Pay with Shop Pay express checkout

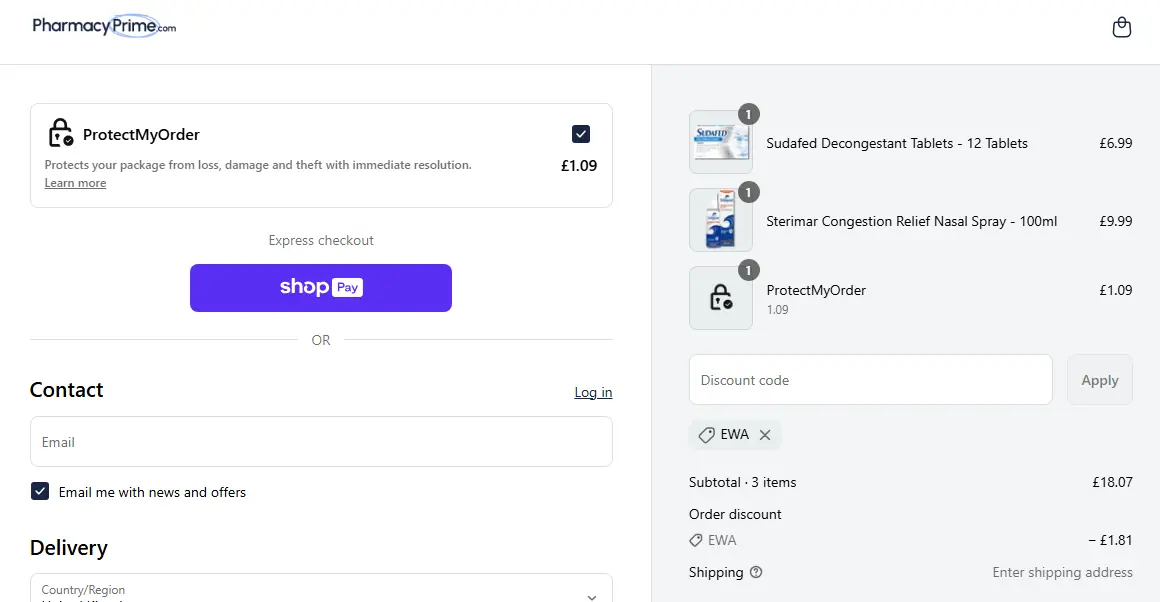321,288
